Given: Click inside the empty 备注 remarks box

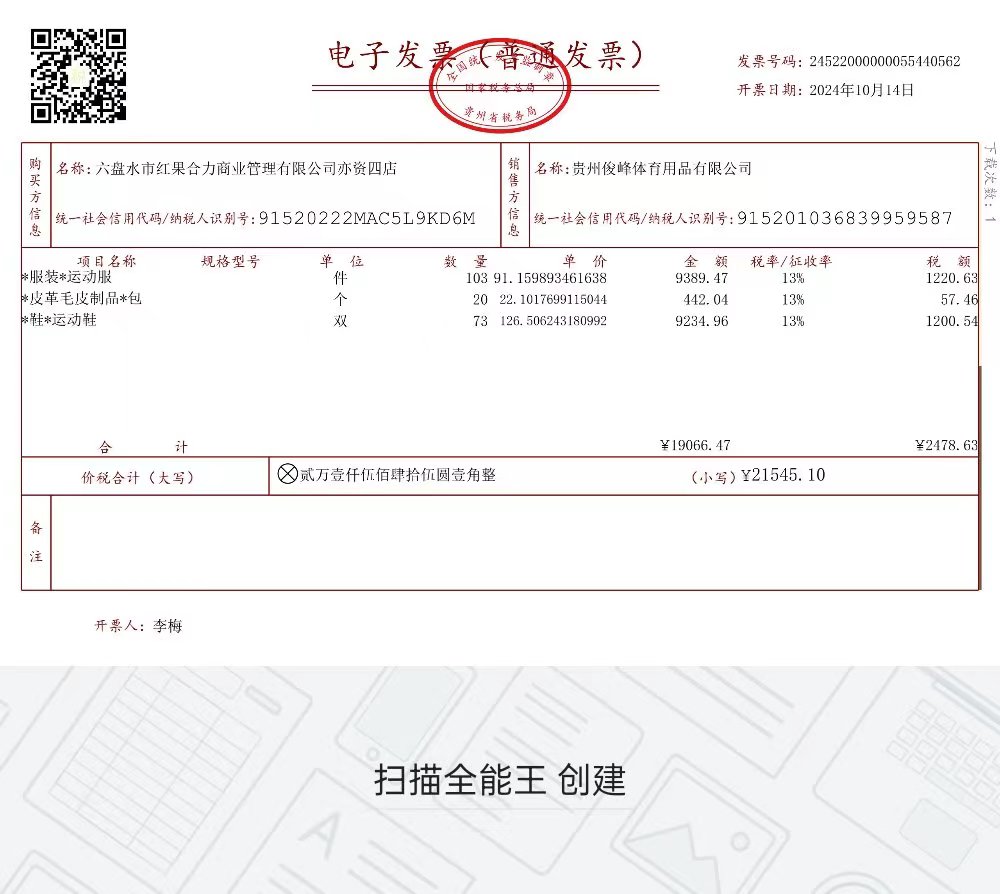Looking at the screenshot, I should (x=514, y=542).
